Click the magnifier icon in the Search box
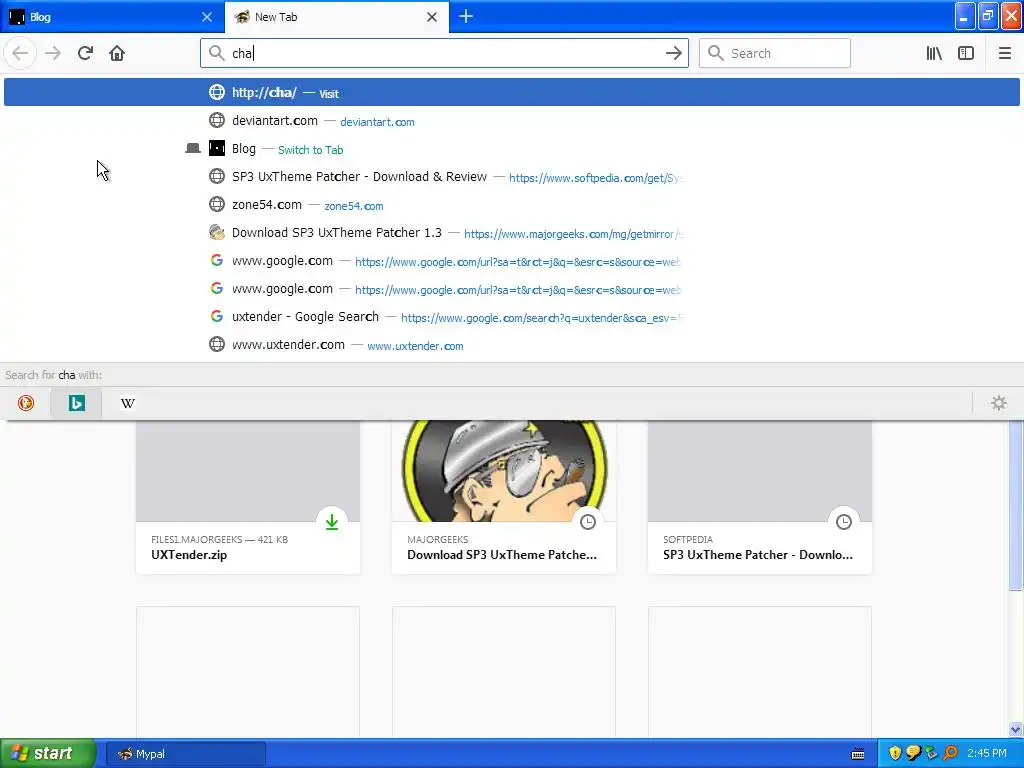This screenshot has width=1024, height=768. (x=716, y=53)
